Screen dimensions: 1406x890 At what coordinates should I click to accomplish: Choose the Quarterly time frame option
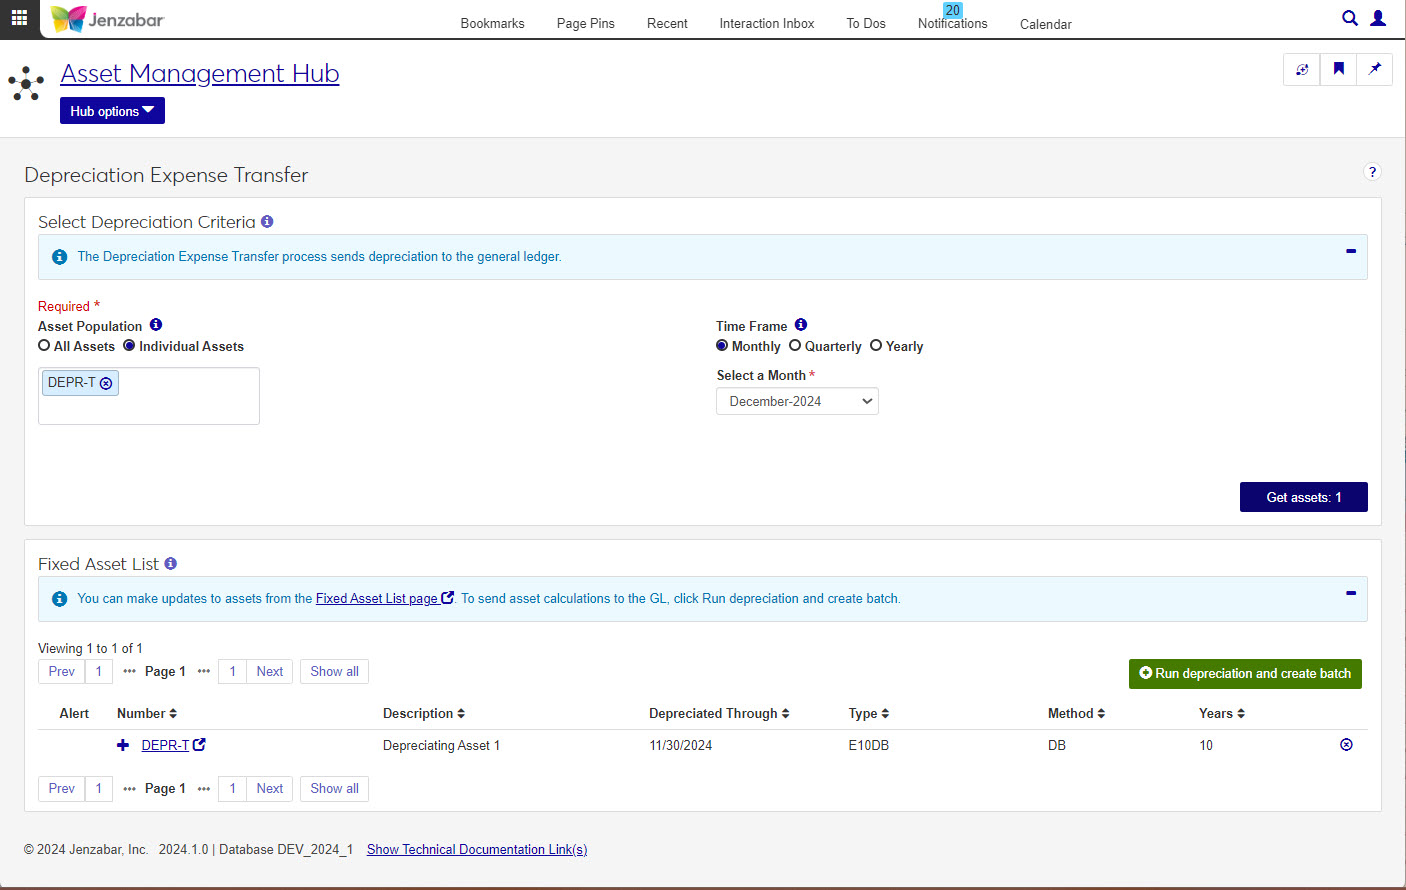[x=795, y=346]
